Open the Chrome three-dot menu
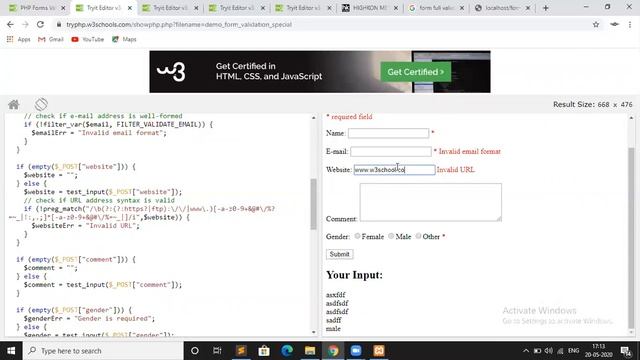640x360 pixels. 630,24
